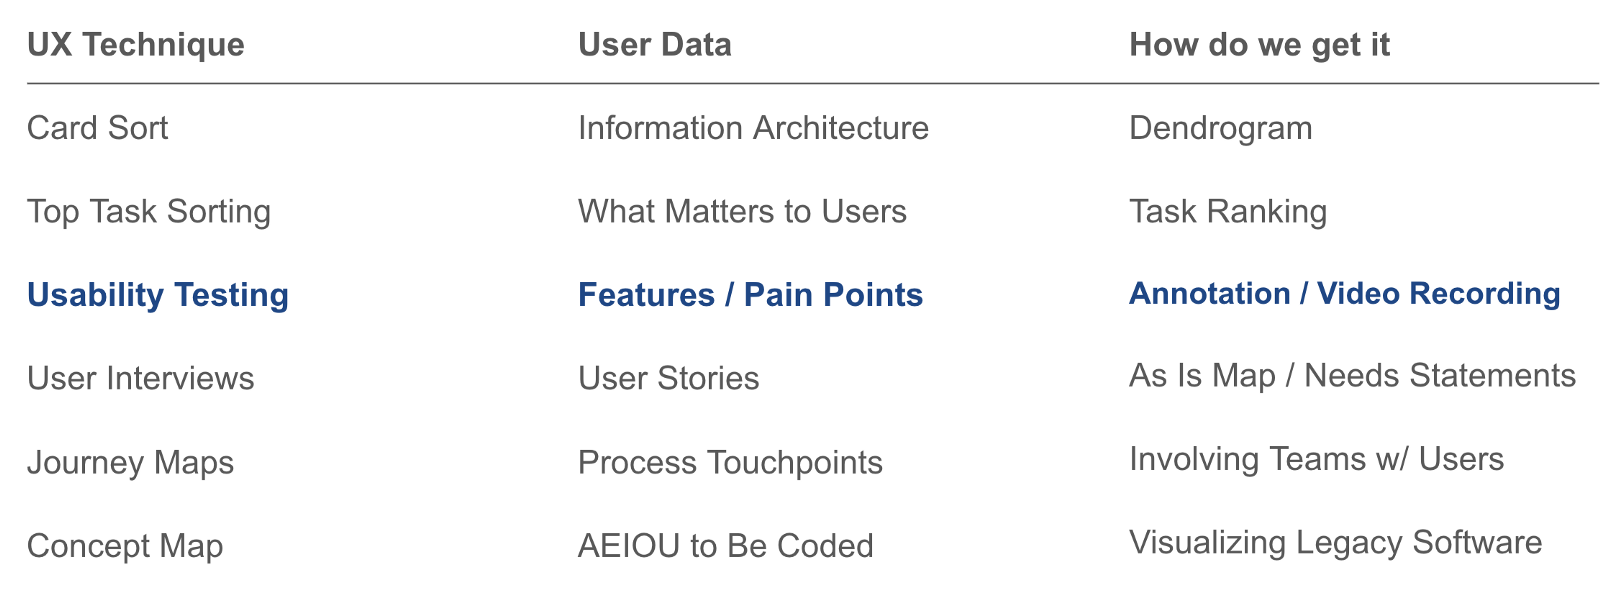The width and height of the screenshot is (1600, 600).
Task: Open the Usability Testing highlighted link
Action: 158,295
